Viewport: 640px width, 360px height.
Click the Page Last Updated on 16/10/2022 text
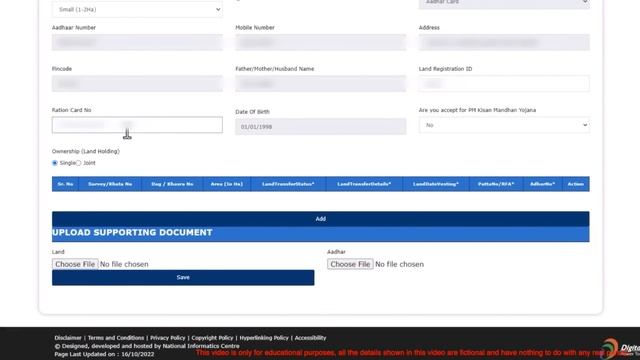click(104, 354)
